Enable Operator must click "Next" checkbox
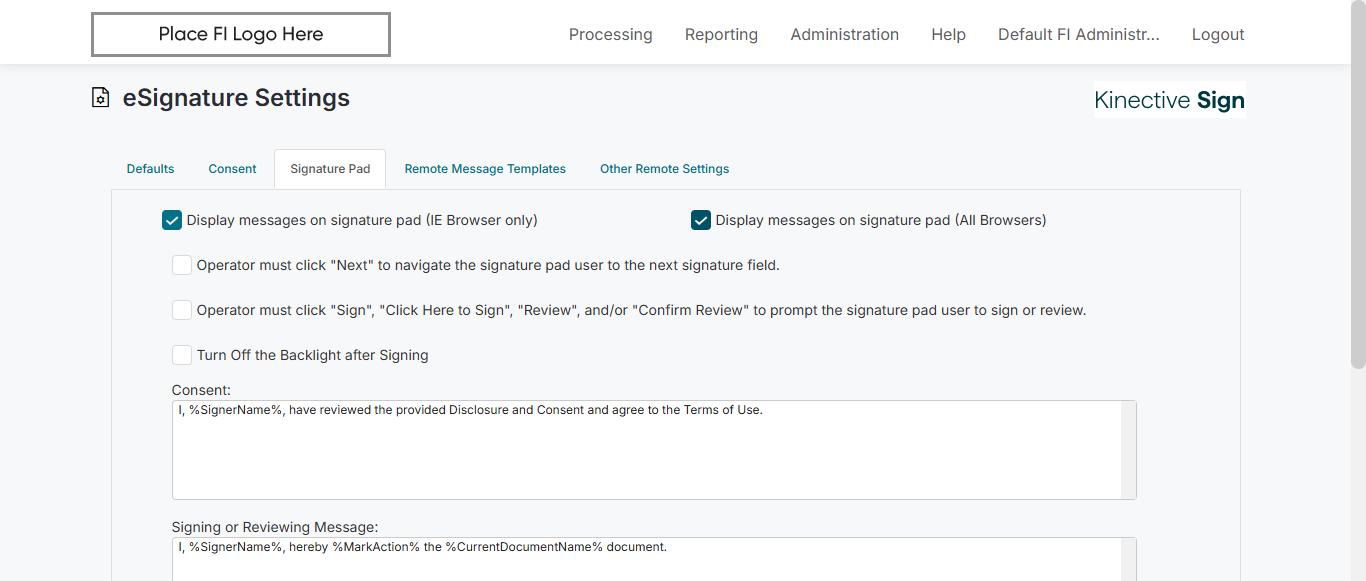 coord(182,265)
